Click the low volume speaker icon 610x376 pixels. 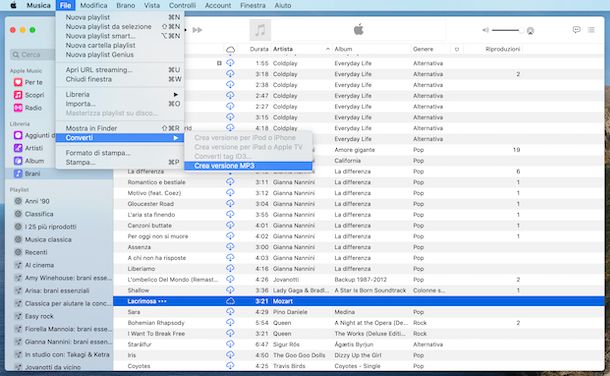tap(485, 30)
